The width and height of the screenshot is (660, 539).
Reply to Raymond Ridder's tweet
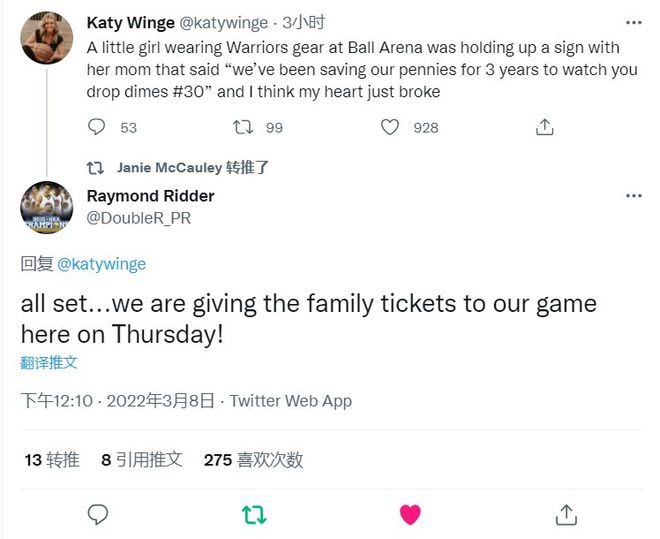(98, 514)
